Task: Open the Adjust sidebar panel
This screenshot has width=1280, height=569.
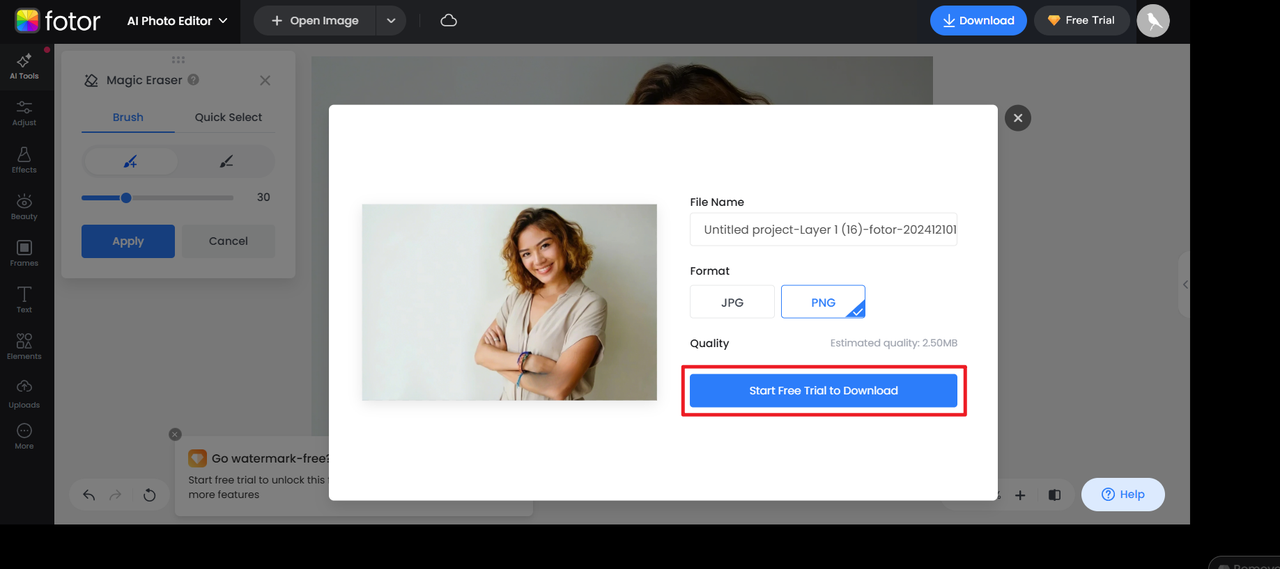Action: (24, 113)
